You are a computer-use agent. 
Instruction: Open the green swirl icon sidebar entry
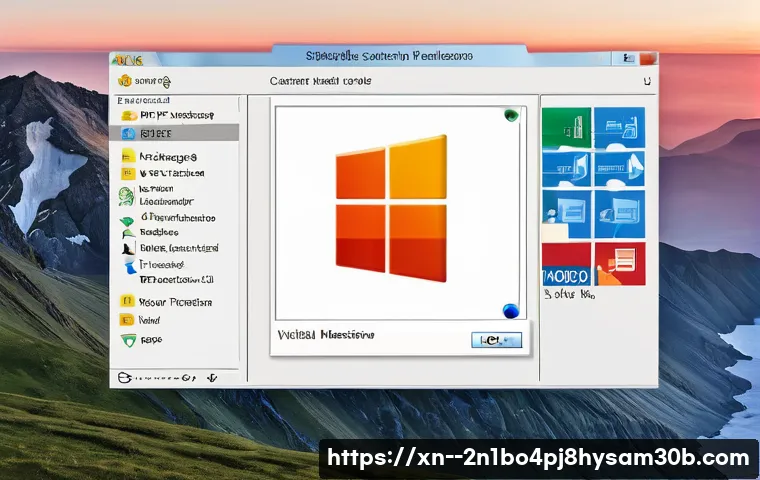tap(127, 197)
